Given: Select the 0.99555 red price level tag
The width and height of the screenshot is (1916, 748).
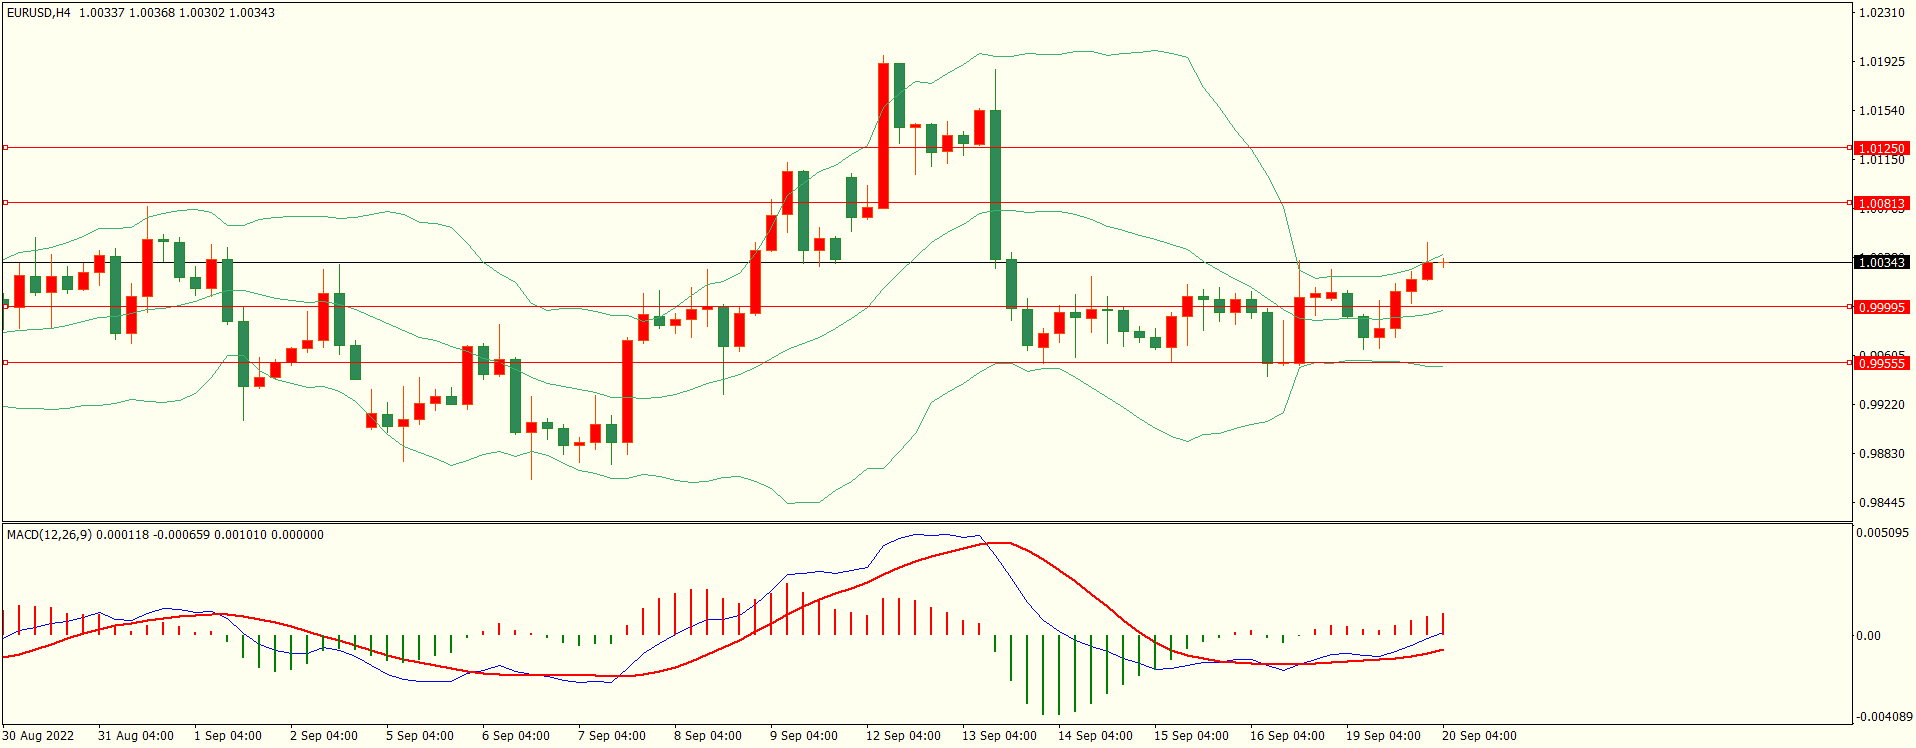Looking at the screenshot, I should click(x=1881, y=363).
